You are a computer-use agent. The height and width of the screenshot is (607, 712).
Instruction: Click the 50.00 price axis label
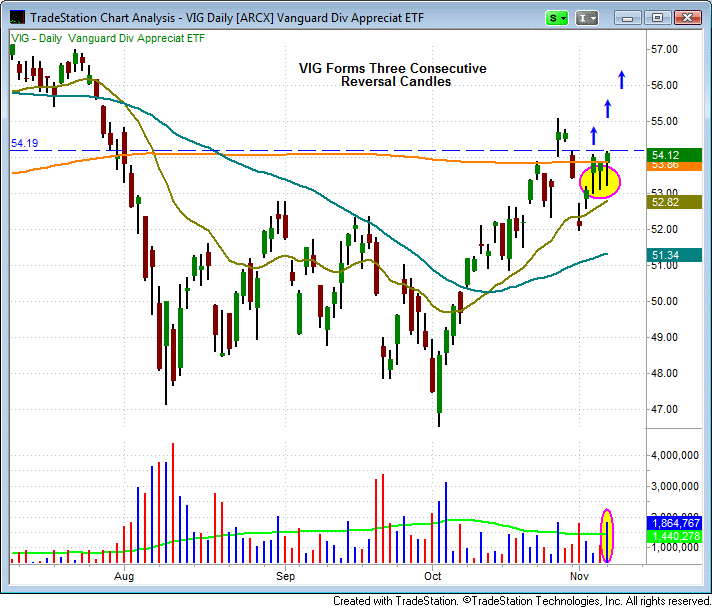pyautogui.click(x=664, y=301)
